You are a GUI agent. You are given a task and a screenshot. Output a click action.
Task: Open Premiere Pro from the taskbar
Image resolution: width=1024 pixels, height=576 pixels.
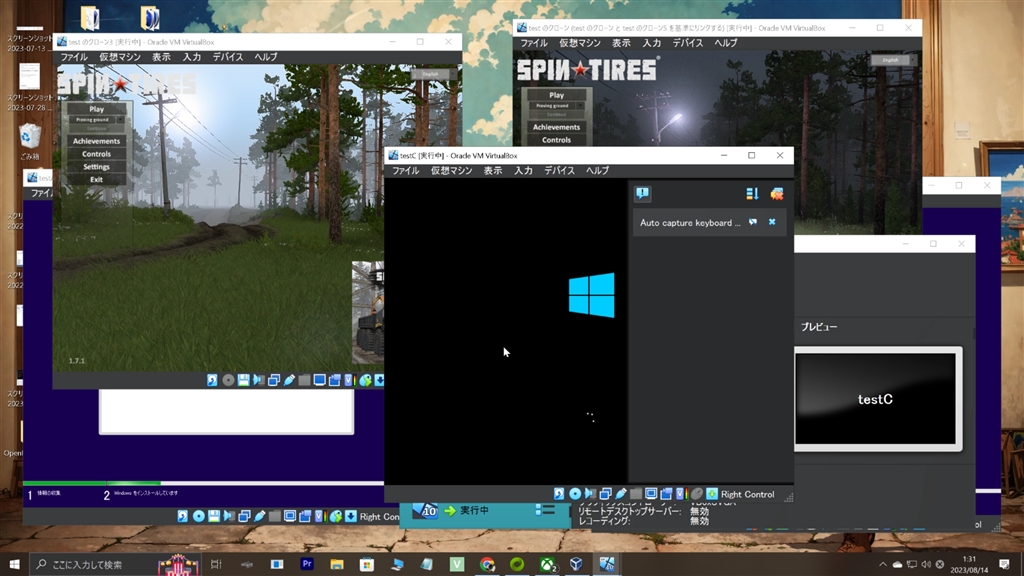[x=307, y=564]
